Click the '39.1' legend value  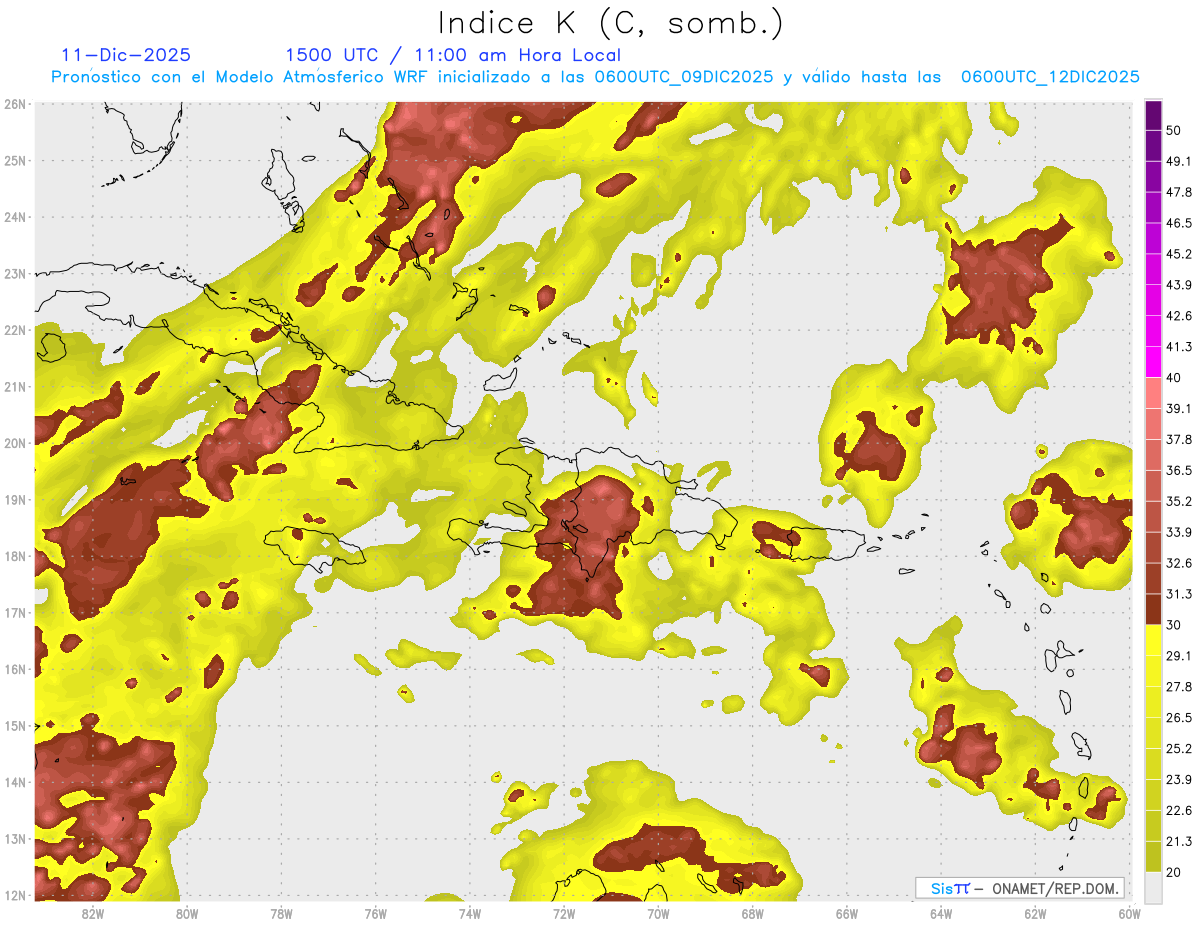(x=1179, y=409)
